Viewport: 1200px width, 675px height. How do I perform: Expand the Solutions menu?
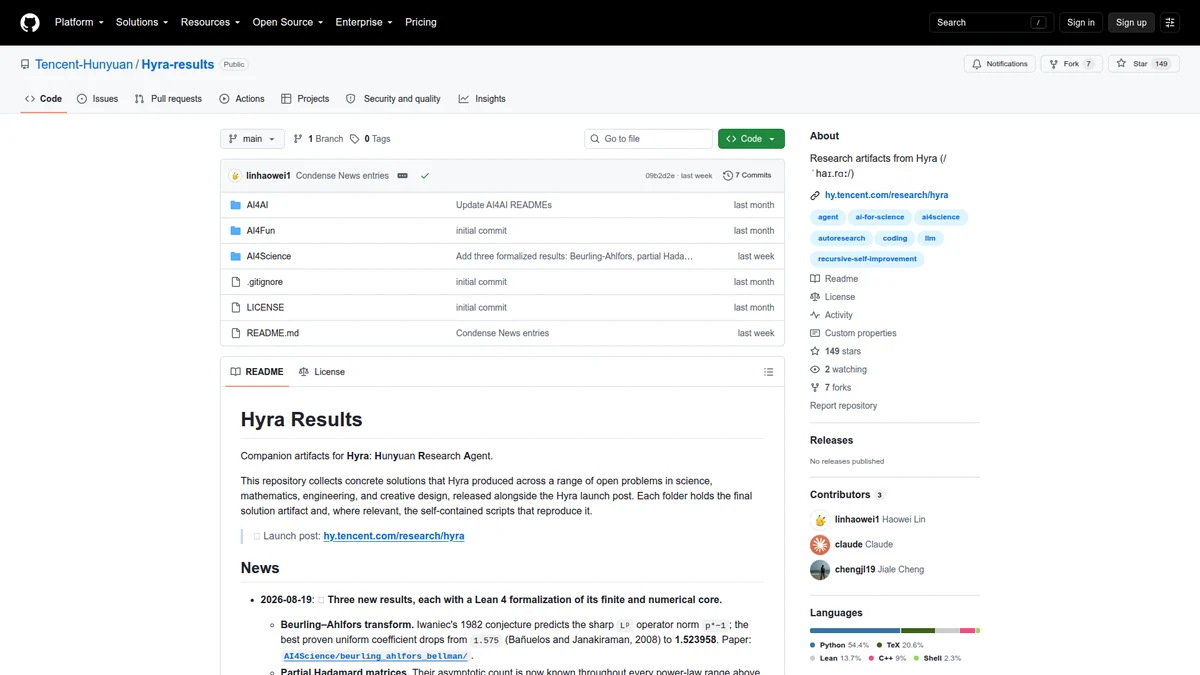coord(142,22)
